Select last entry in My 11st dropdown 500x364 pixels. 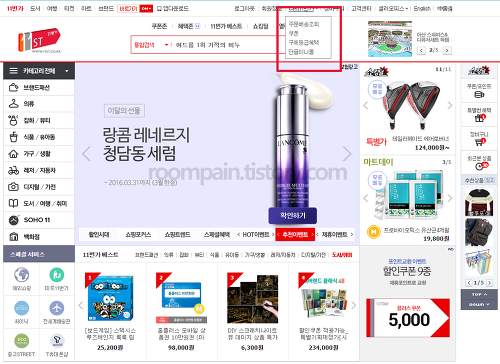[x=301, y=52]
